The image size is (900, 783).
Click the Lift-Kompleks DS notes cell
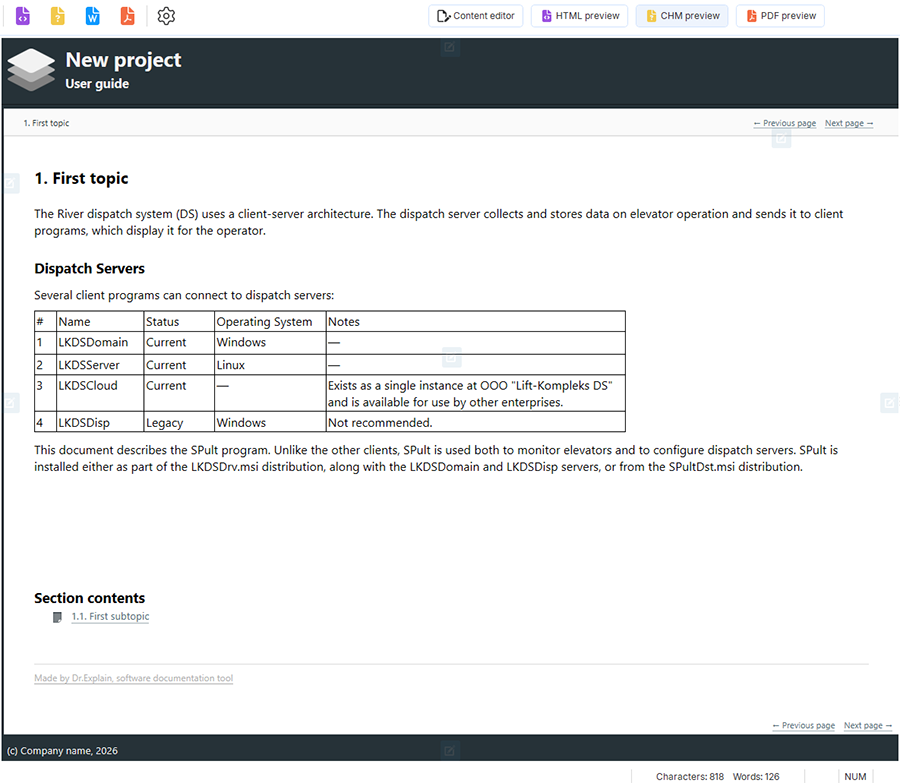pyautogui.click(x=475, y=393)
